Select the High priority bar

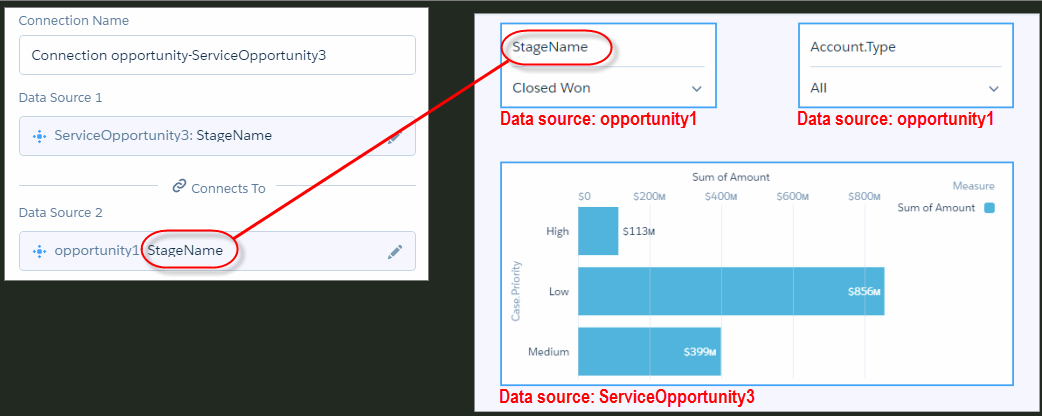[598, 231]
